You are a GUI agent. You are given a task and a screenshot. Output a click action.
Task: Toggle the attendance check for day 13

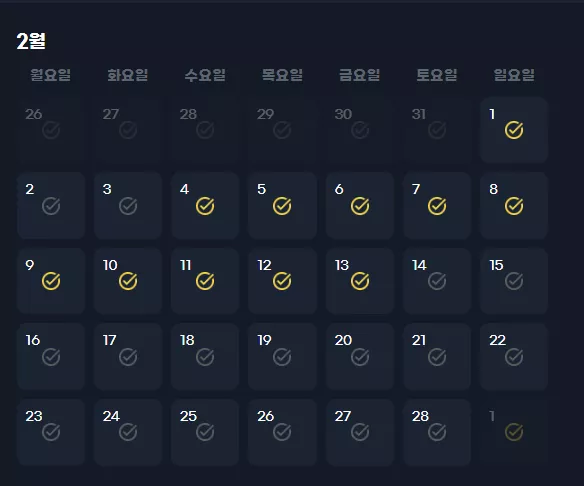tap(360, 281)
